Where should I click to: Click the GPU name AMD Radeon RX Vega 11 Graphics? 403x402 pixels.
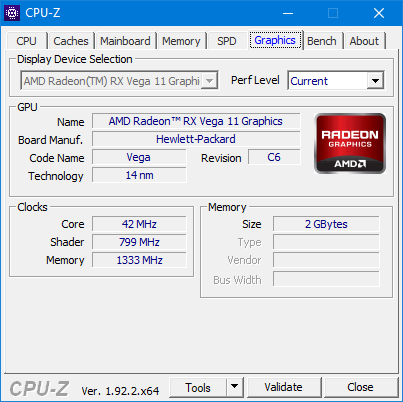tap(196, 121)
